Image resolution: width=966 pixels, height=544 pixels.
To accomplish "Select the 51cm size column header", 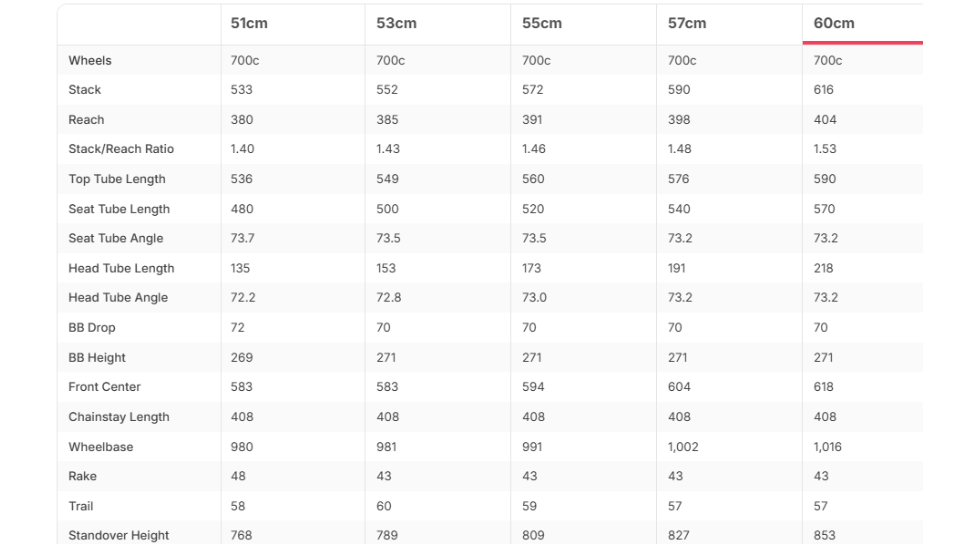I will coord(249,23).
